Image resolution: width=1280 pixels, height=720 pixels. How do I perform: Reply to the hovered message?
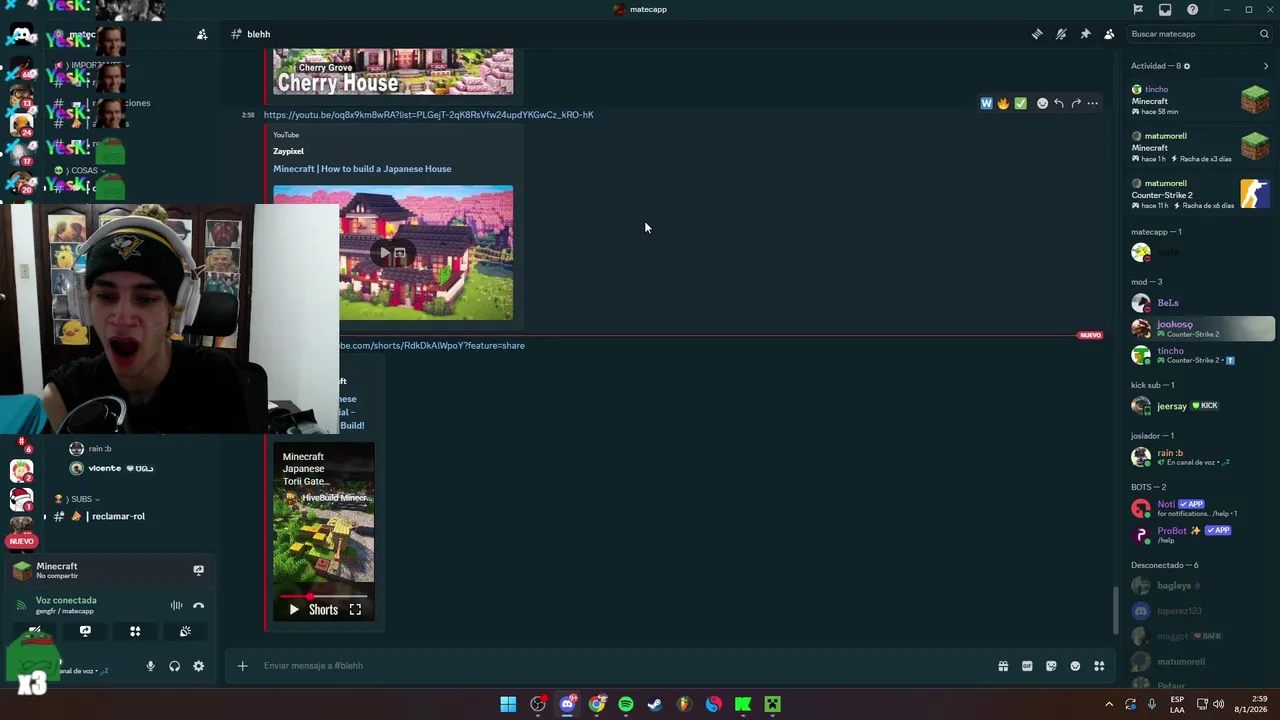1059,103
